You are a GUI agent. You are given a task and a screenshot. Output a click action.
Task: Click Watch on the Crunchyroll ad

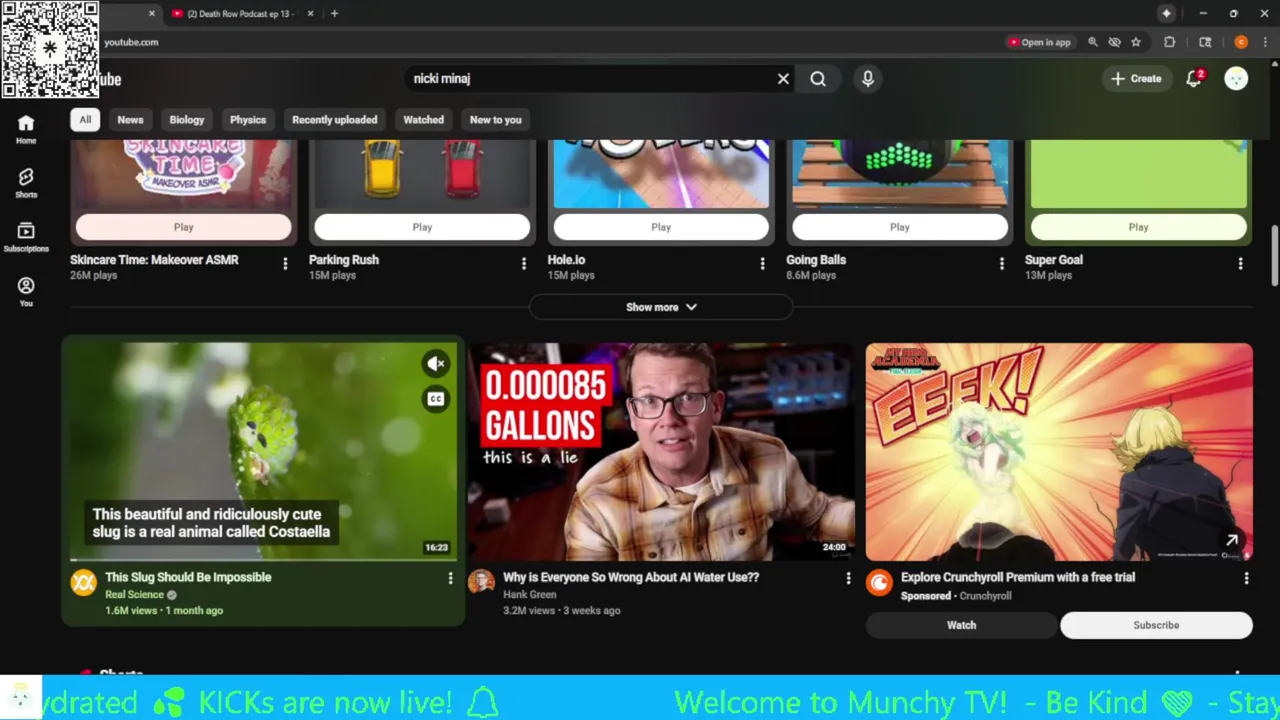pos(961,625)
